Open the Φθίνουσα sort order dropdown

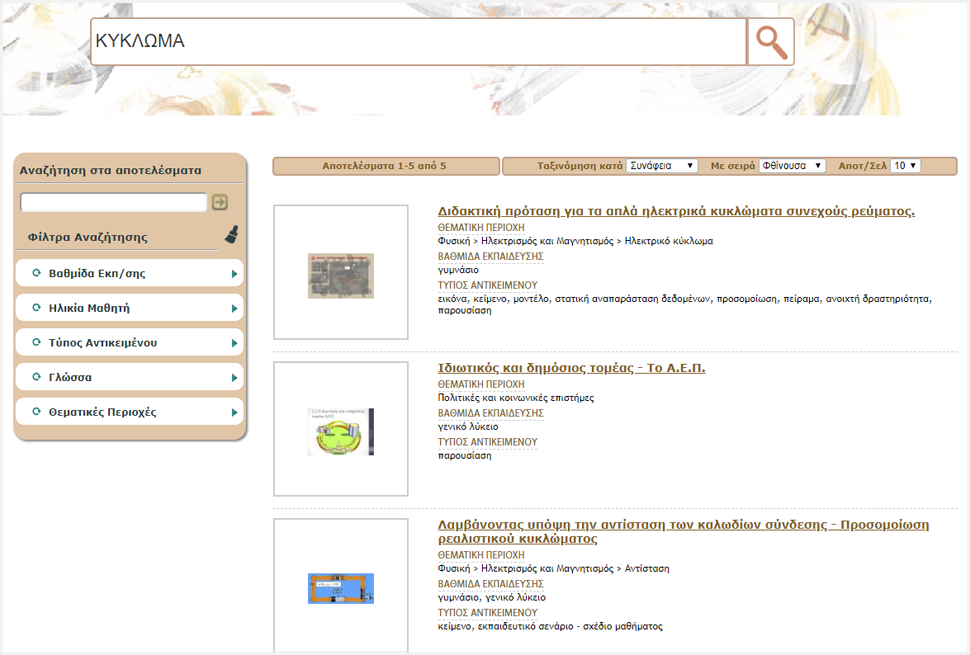pos(792,166)
